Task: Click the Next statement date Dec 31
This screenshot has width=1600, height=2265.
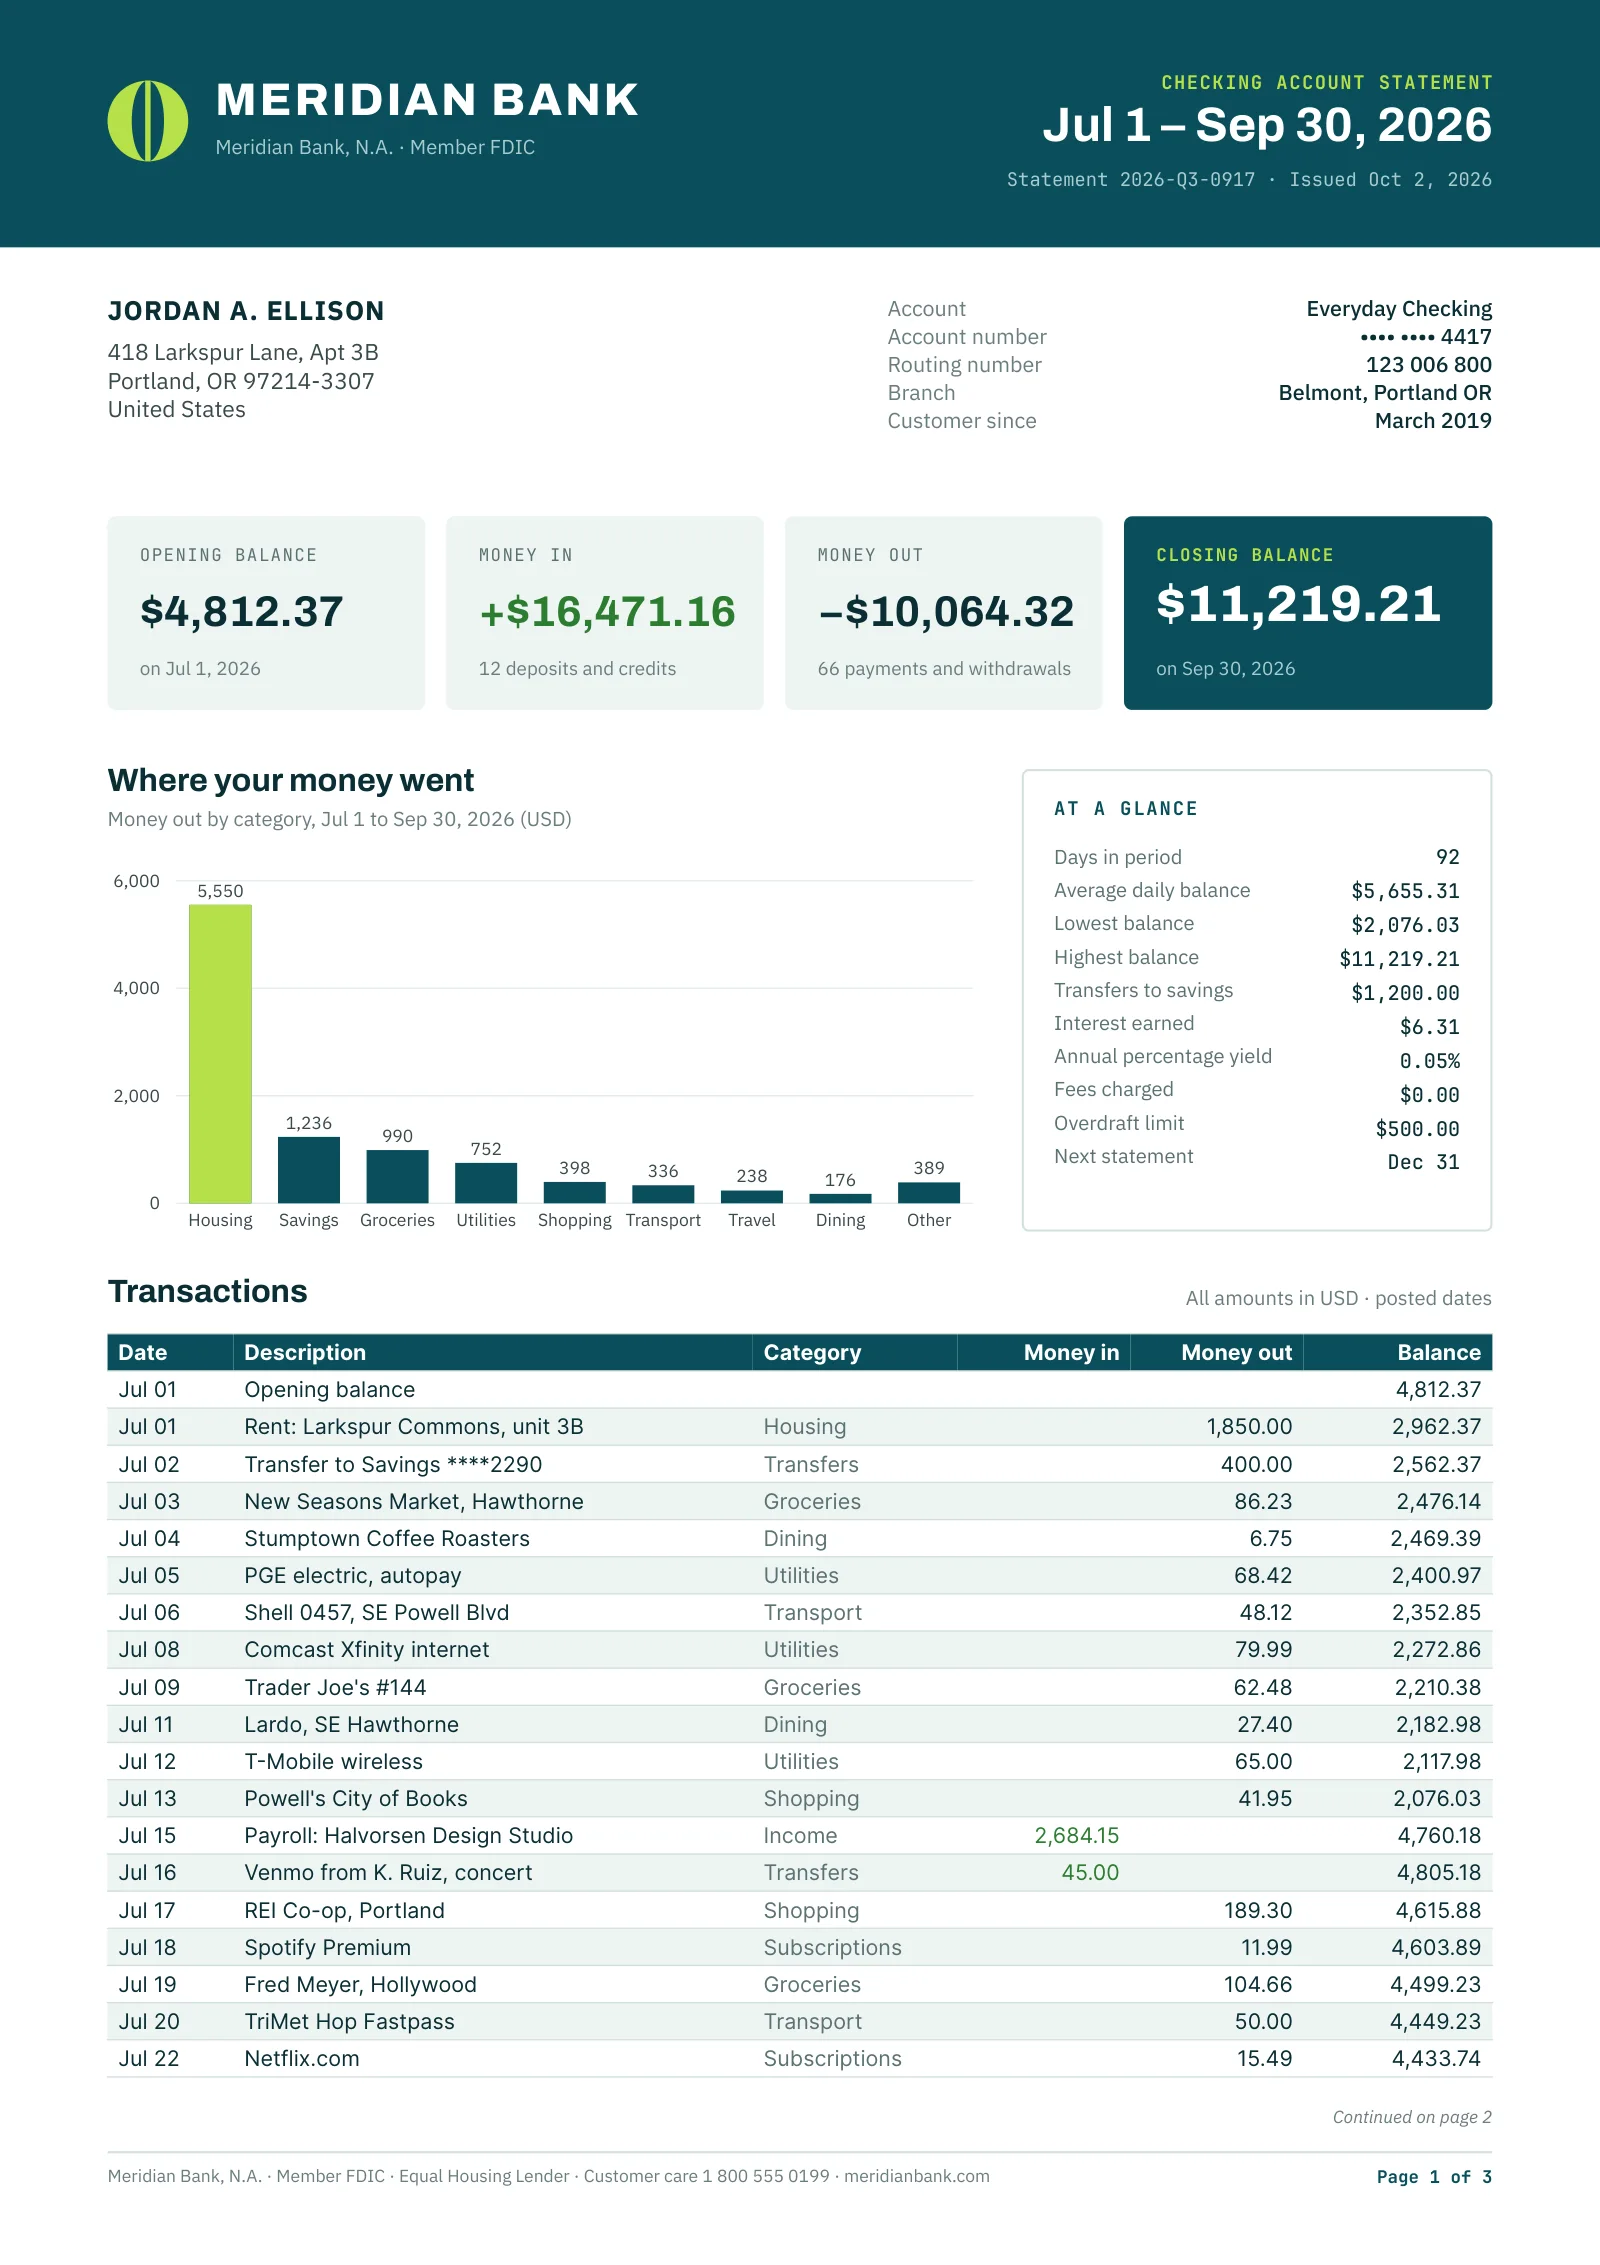Action: point(1423,1162)
